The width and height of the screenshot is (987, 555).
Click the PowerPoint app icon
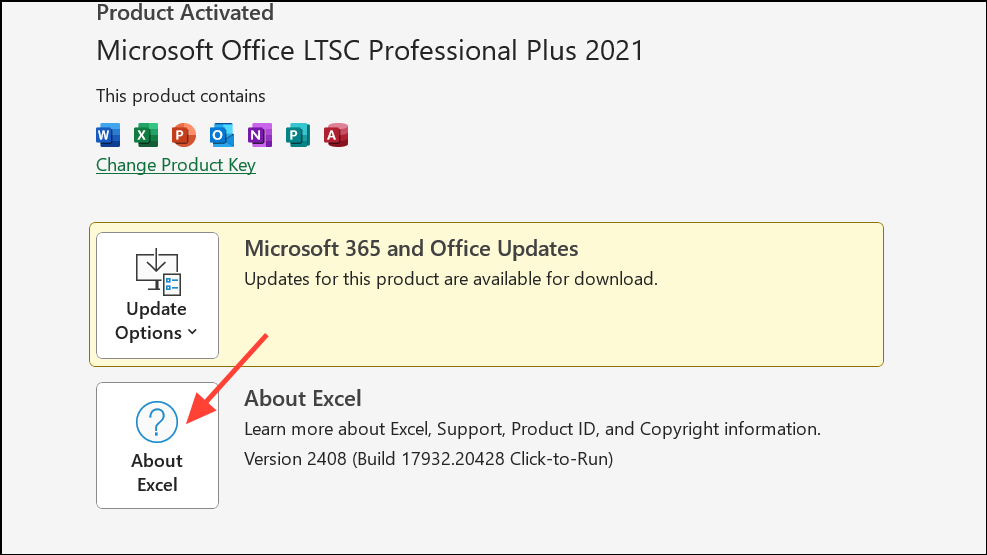pos(184,135)
